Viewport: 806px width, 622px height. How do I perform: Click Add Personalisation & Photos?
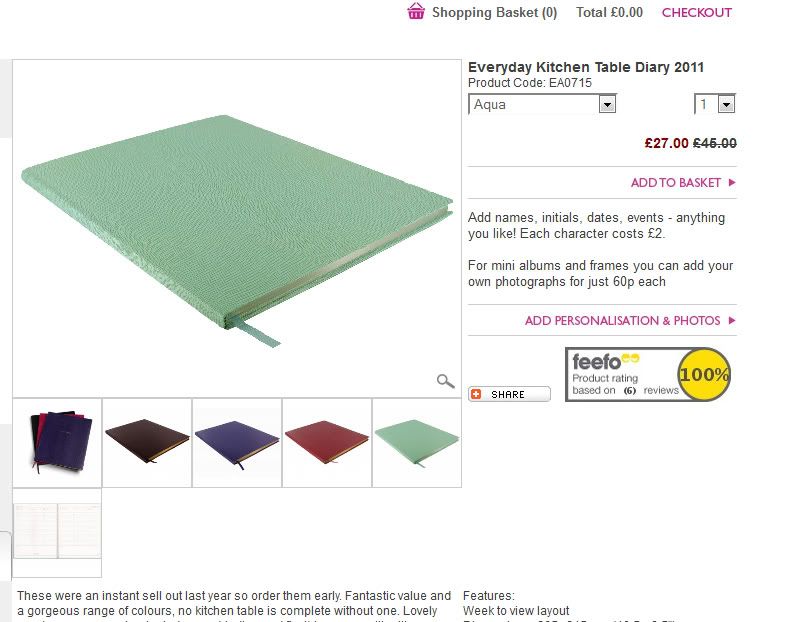coord(622,321)
